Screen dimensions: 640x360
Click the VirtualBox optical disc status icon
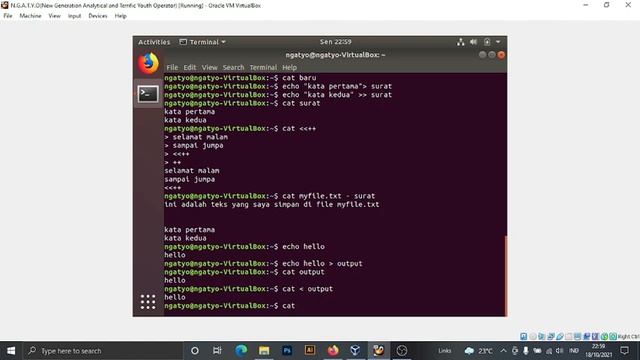point(533,336)
